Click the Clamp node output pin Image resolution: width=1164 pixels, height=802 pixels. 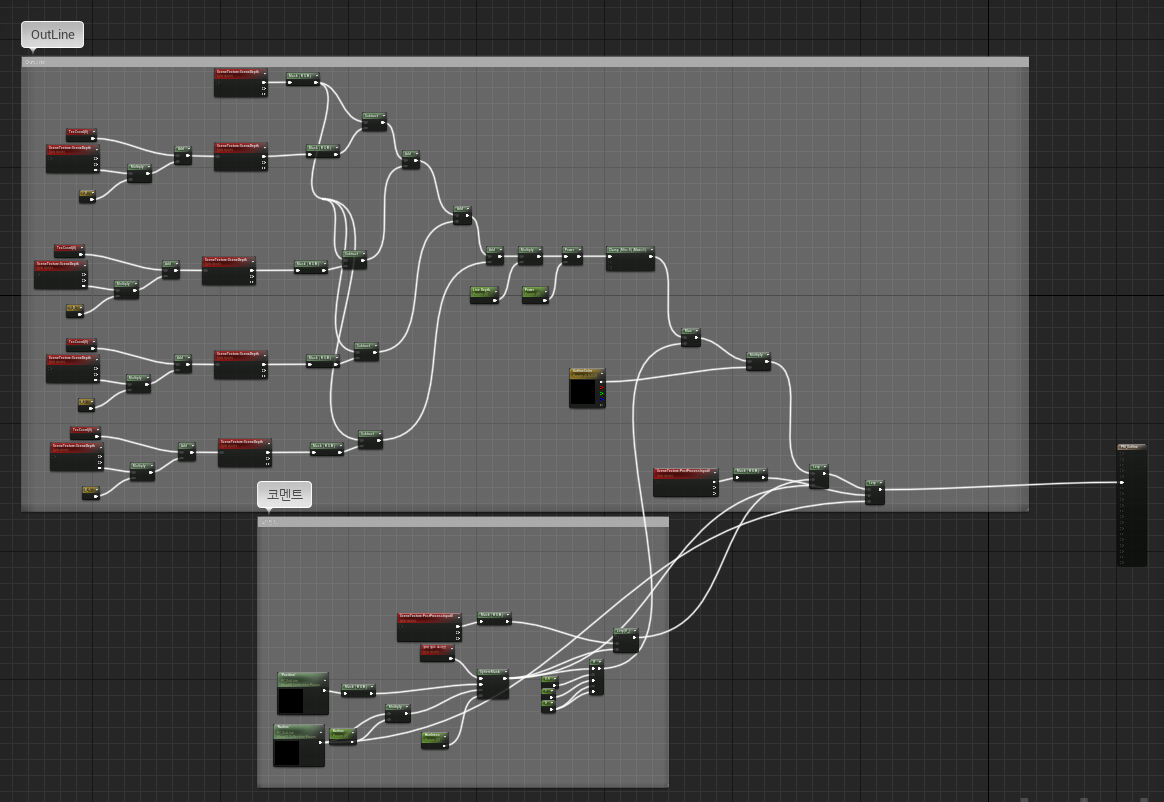pyautogui.click(x=651, y=256)
